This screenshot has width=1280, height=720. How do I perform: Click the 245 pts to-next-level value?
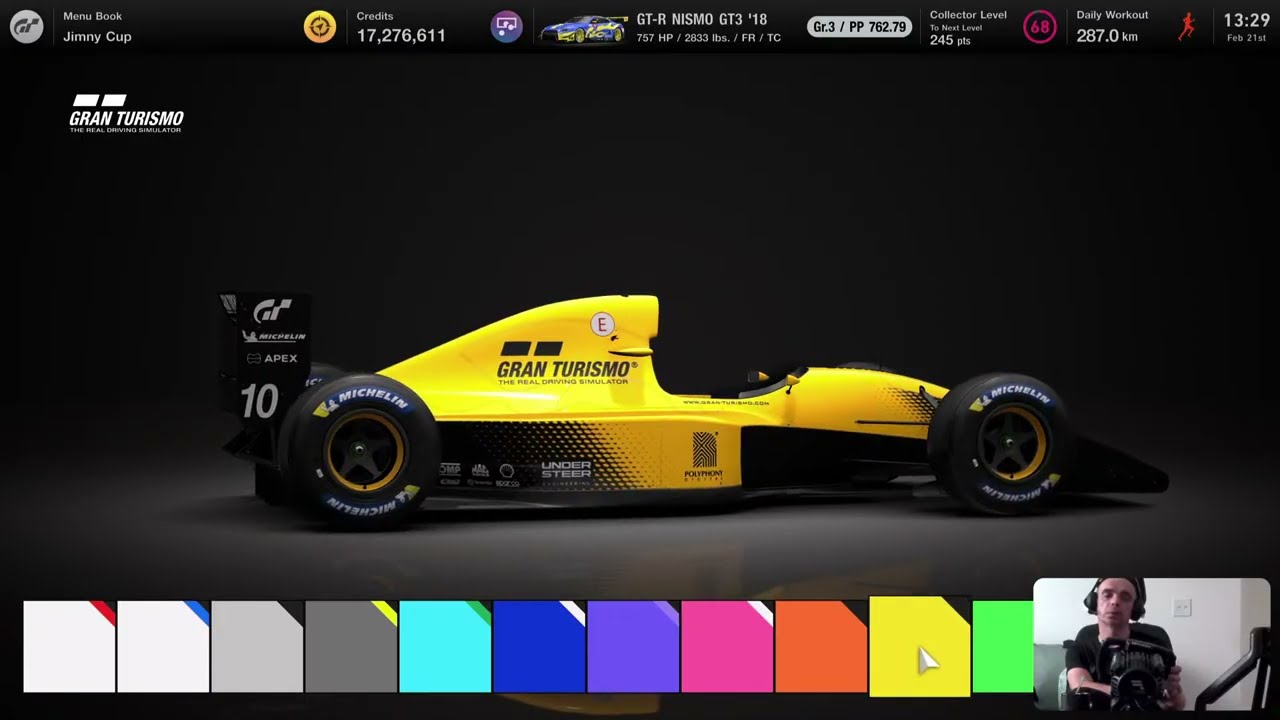click(x=950, y=41)
